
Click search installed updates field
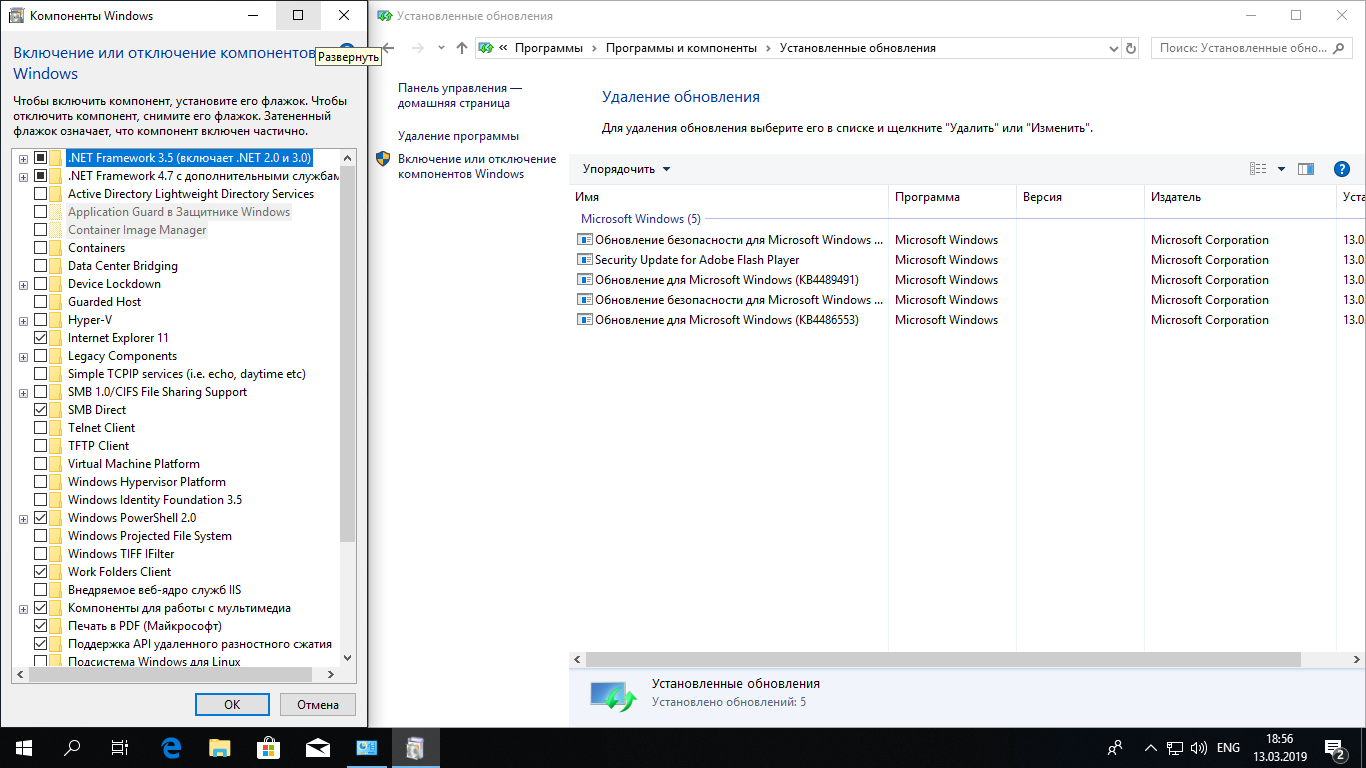(1250, 48)
